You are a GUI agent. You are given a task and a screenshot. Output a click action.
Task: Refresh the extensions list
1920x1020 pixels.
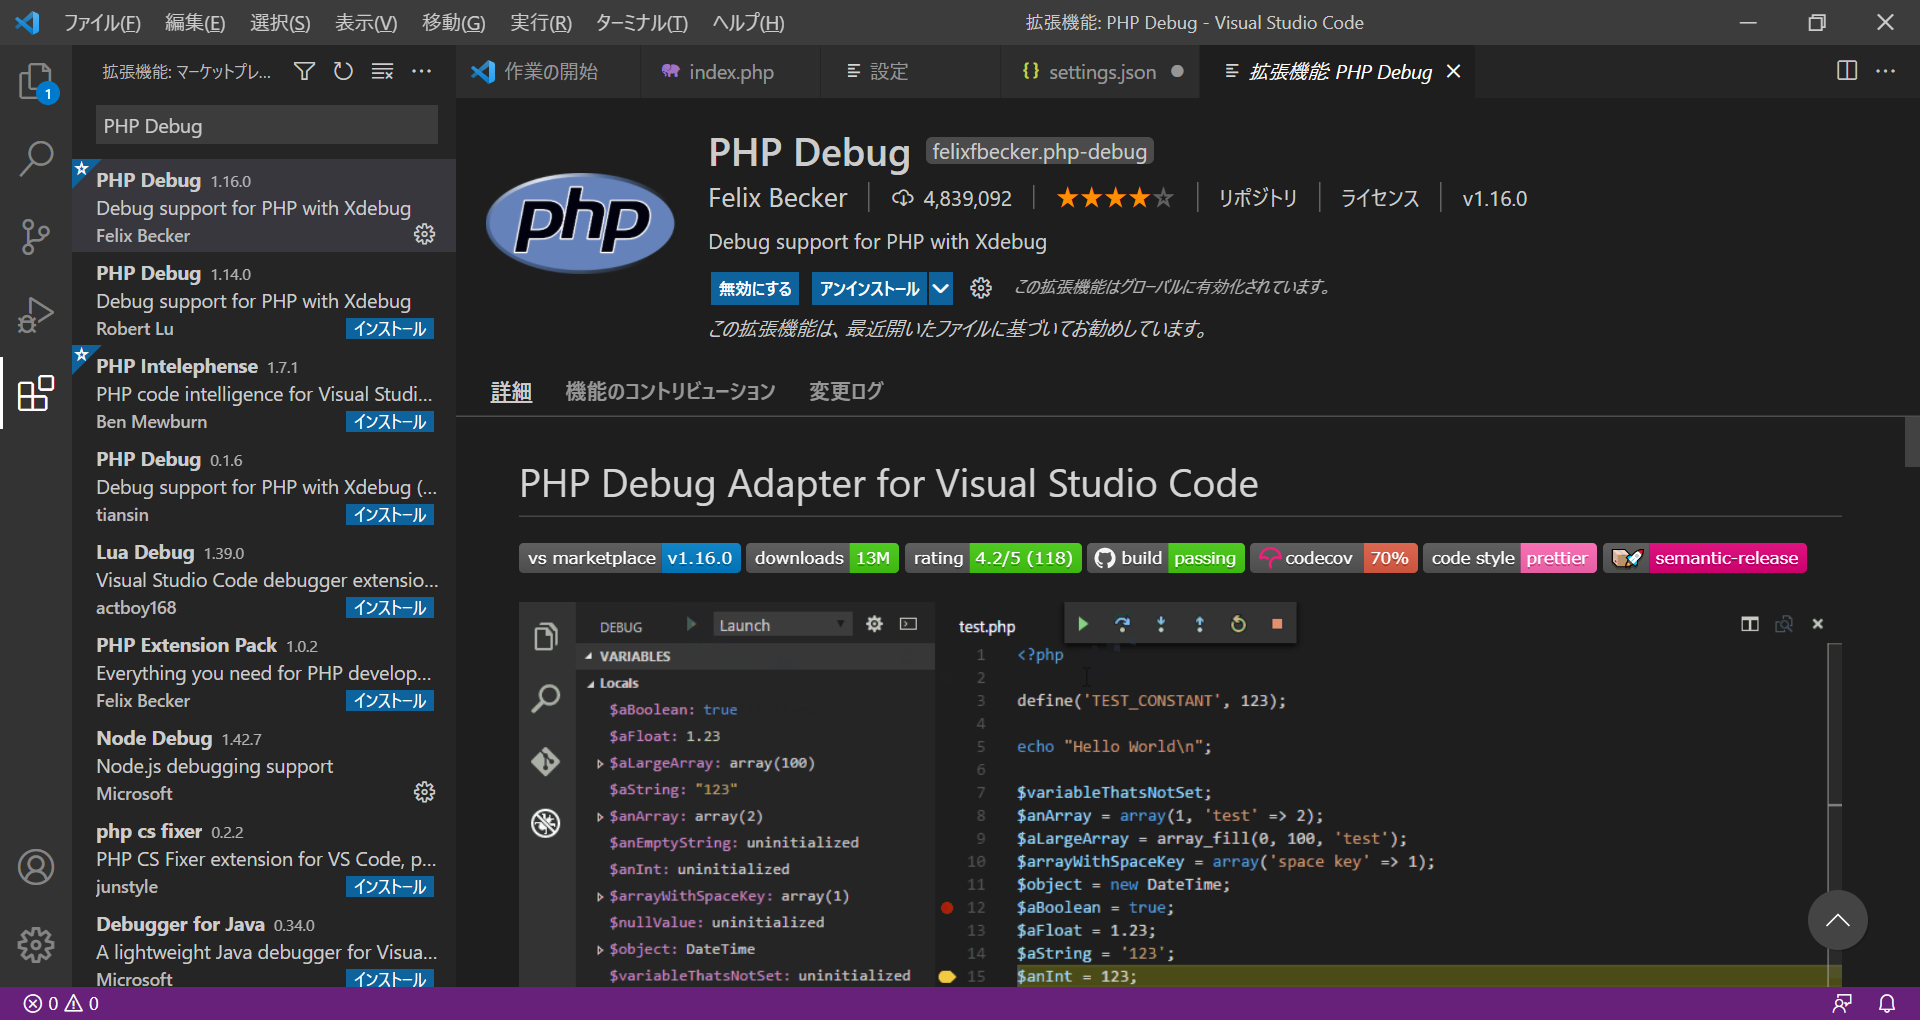[343, 71]
